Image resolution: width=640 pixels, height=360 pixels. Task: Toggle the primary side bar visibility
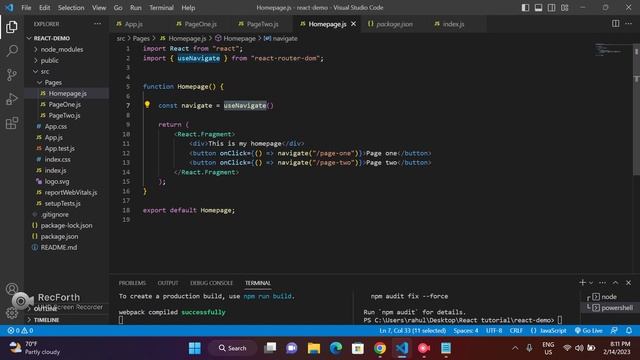(x=525, y=8)
